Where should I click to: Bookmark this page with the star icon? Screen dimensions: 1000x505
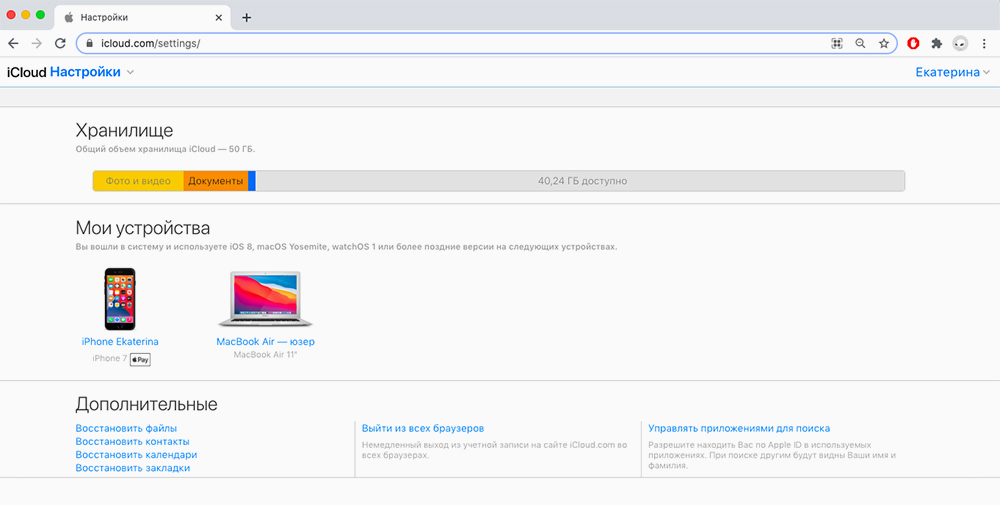tap(883, 43)
